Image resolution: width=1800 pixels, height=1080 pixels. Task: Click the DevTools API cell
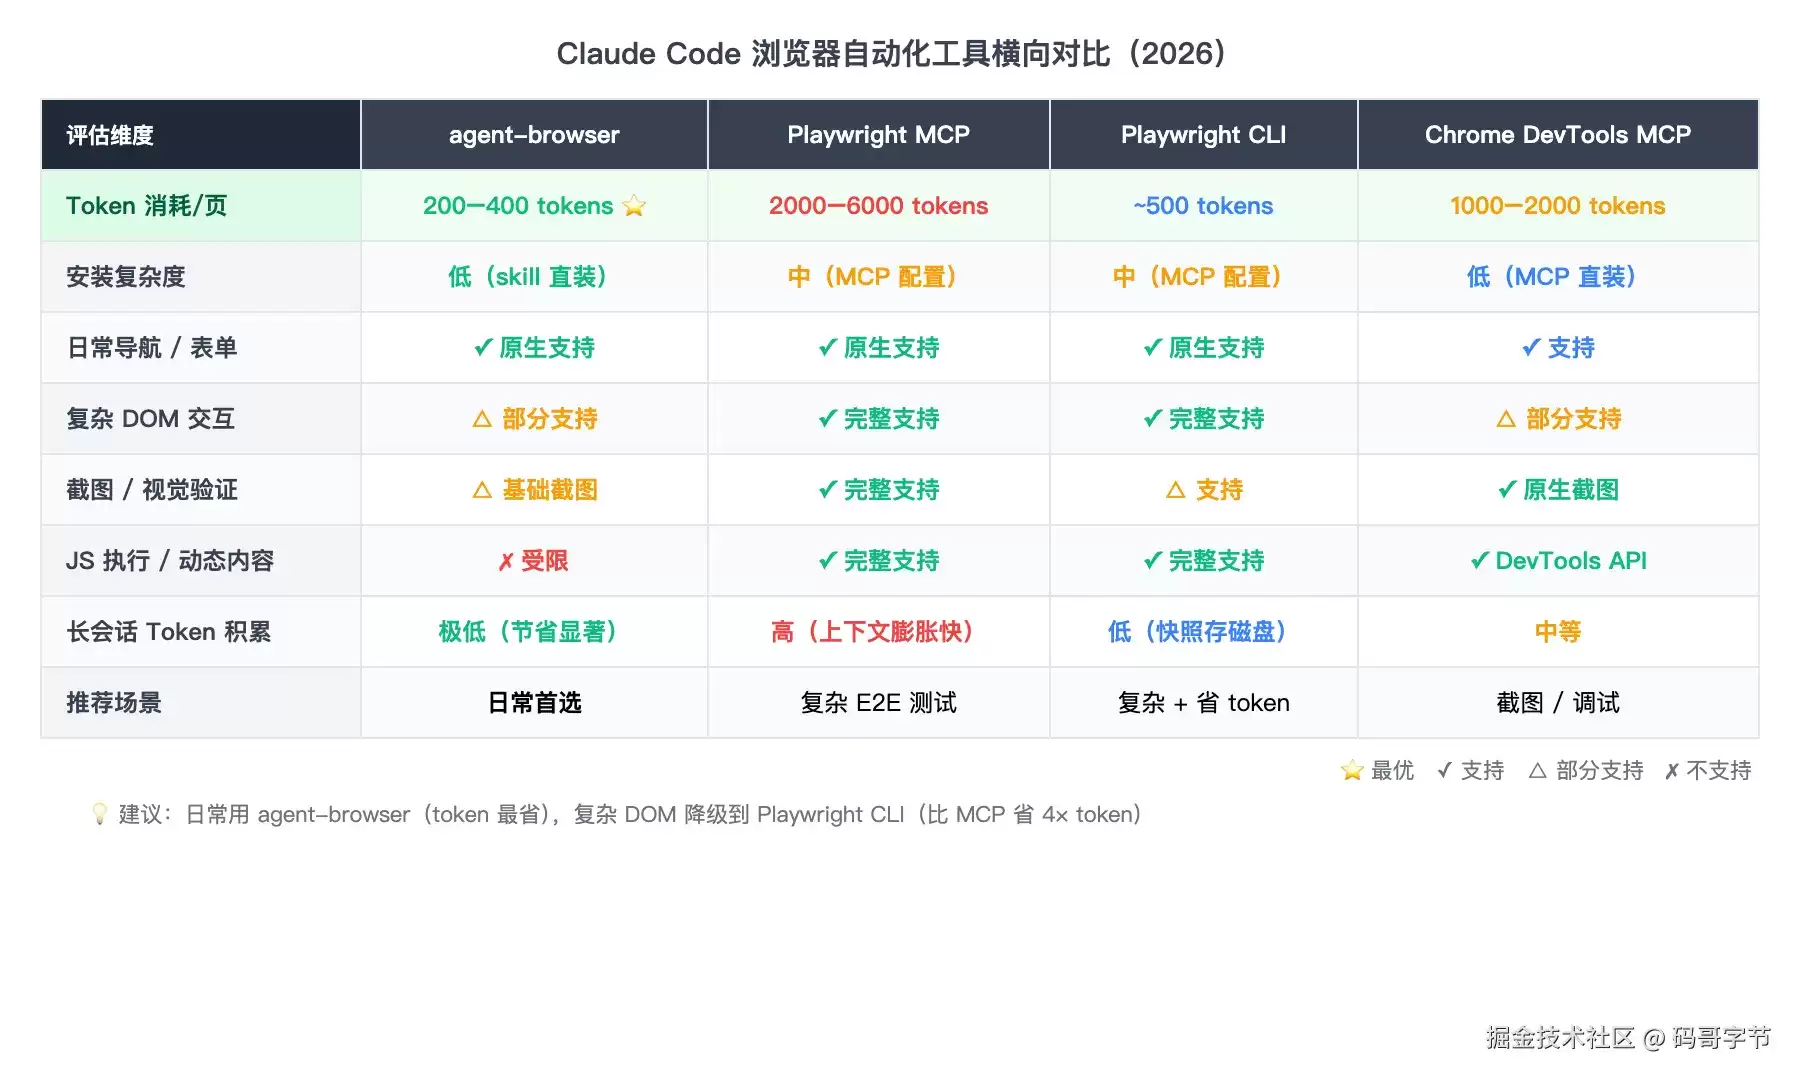[1558, 561]
